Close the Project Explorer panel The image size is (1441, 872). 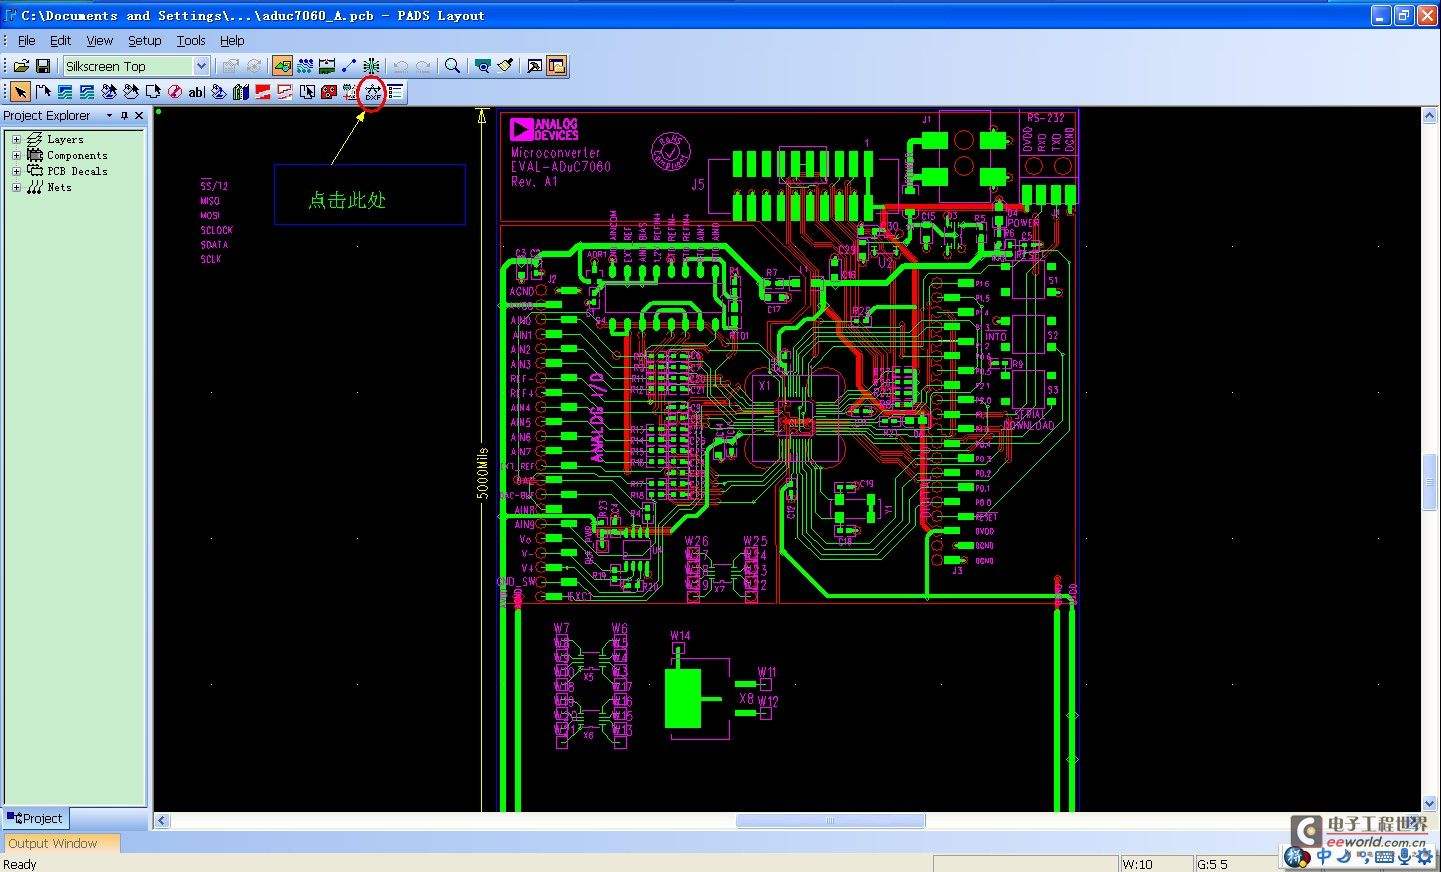[139, 116]
